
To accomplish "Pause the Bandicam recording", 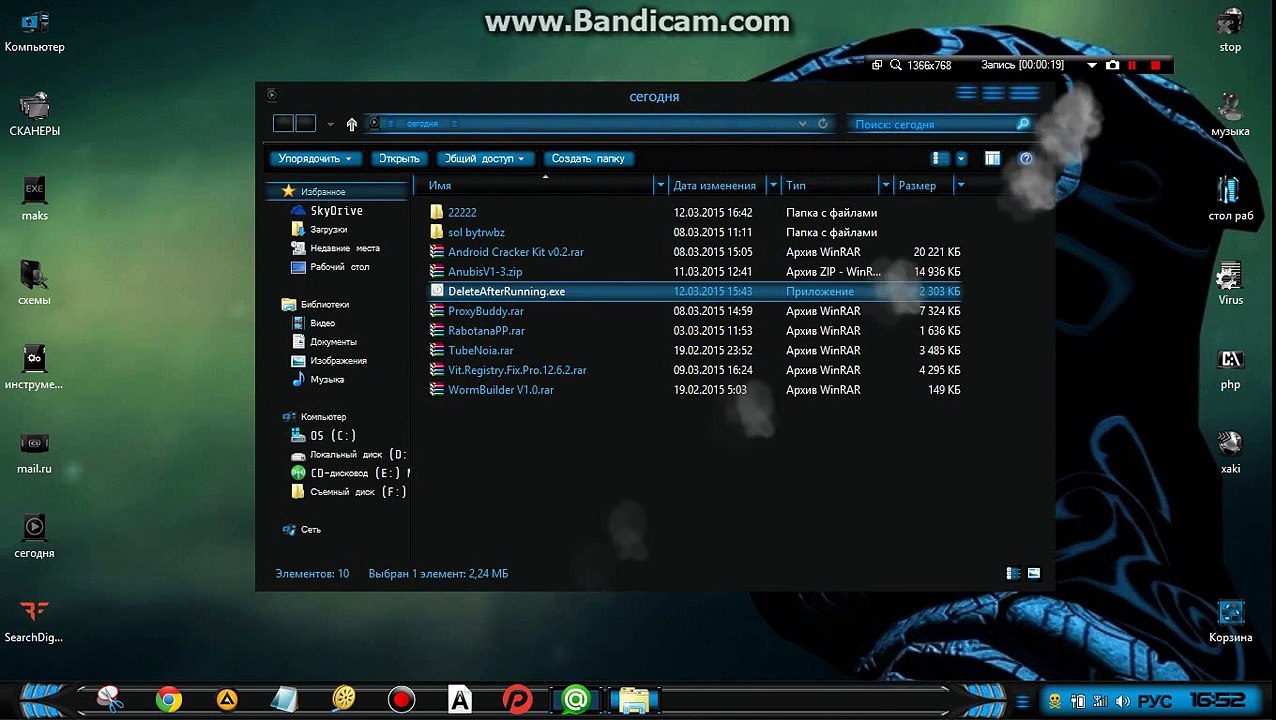I will (x=1133, y=65).
